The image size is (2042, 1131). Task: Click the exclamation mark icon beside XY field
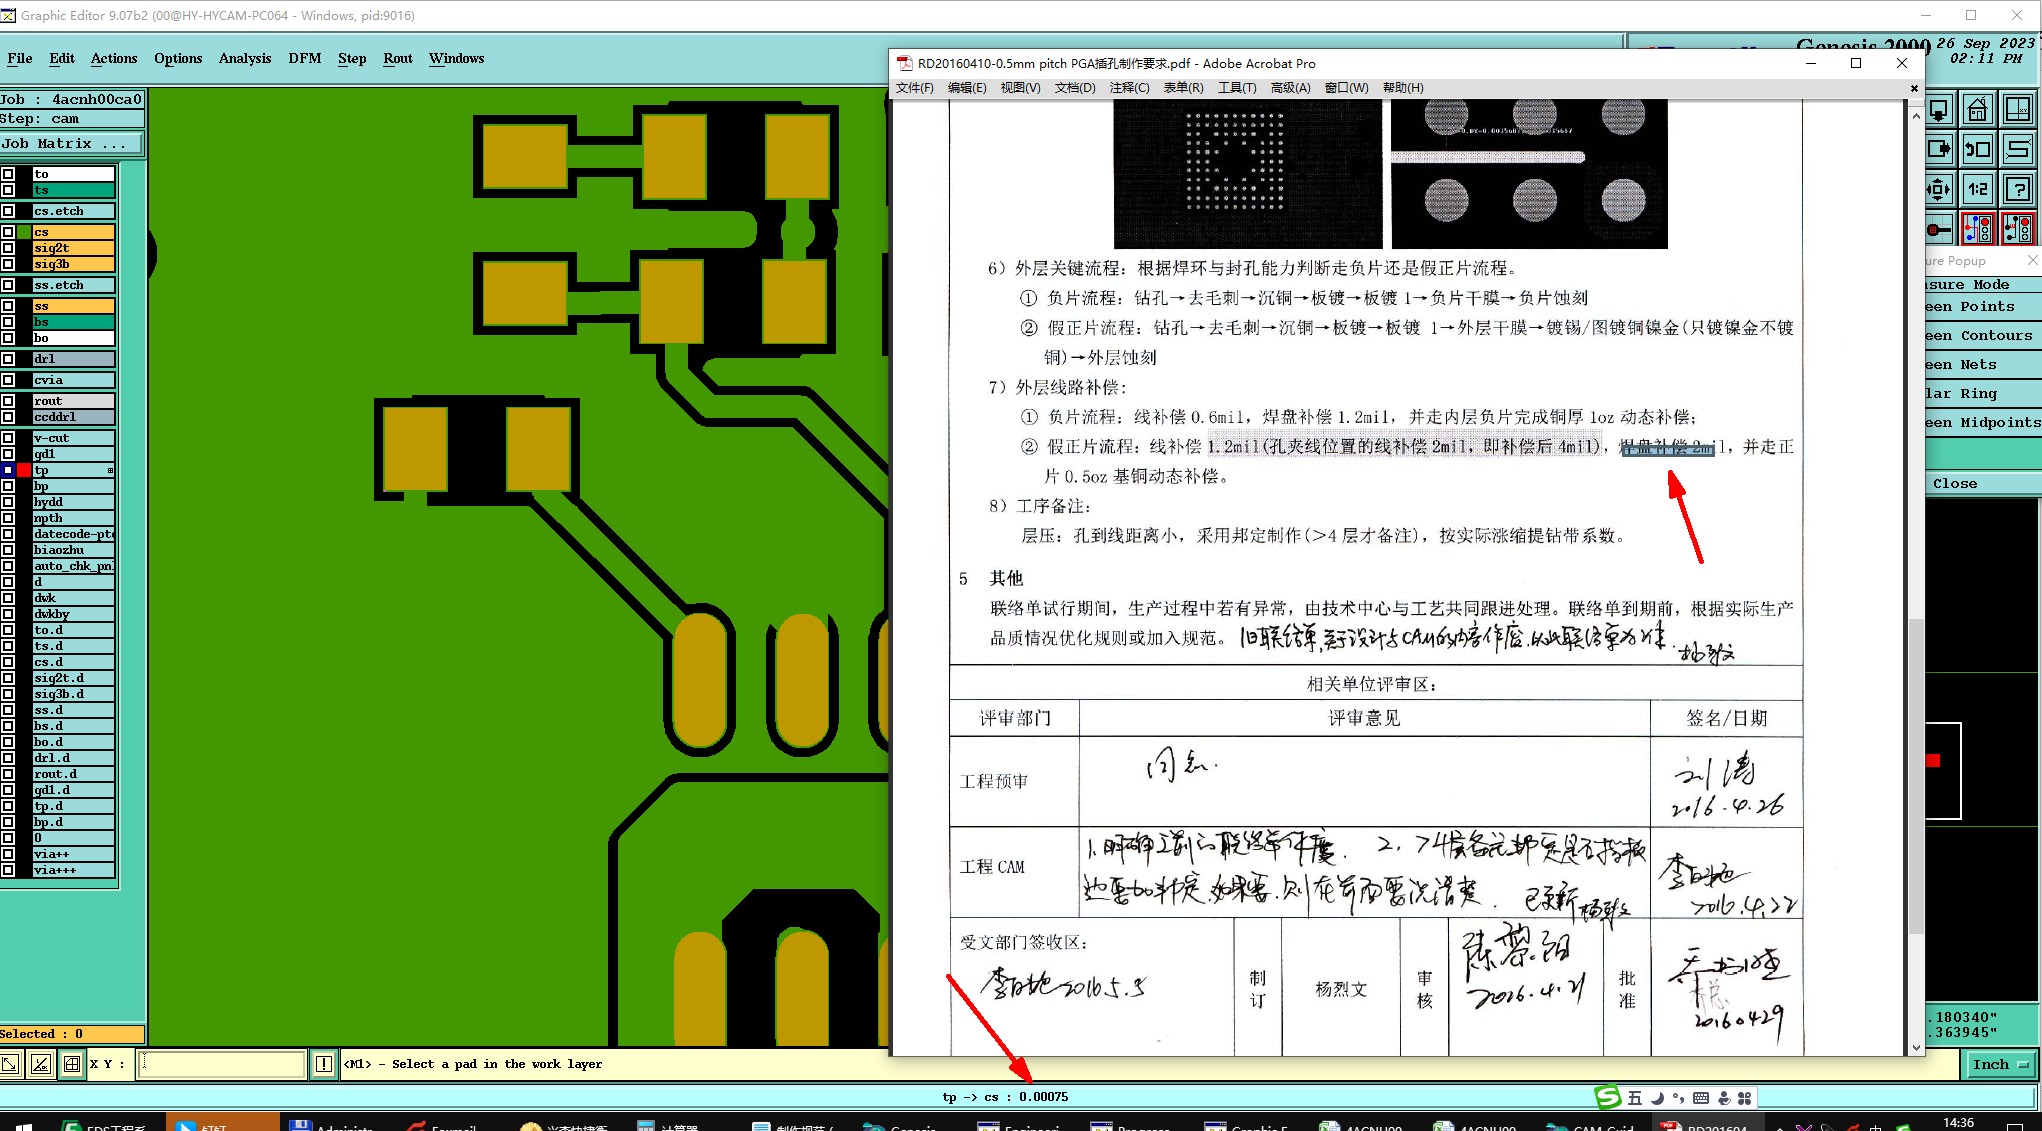323,1064
